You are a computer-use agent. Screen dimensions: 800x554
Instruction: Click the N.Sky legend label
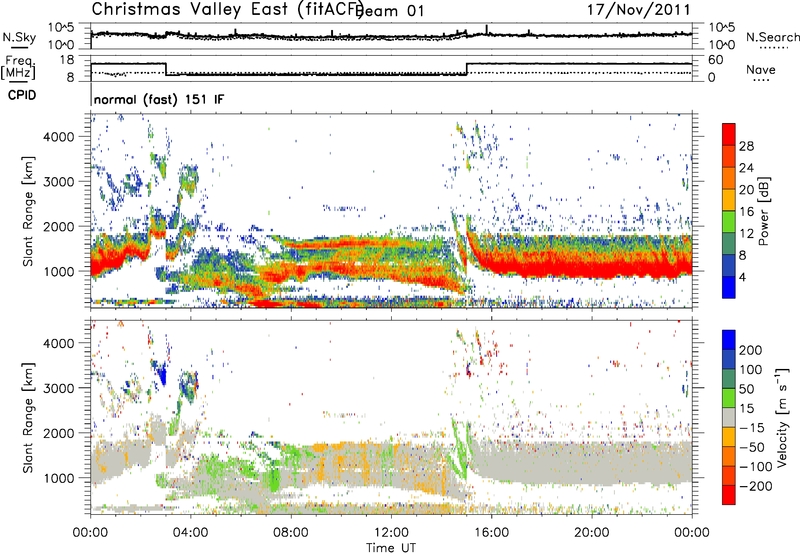(19, 37)
